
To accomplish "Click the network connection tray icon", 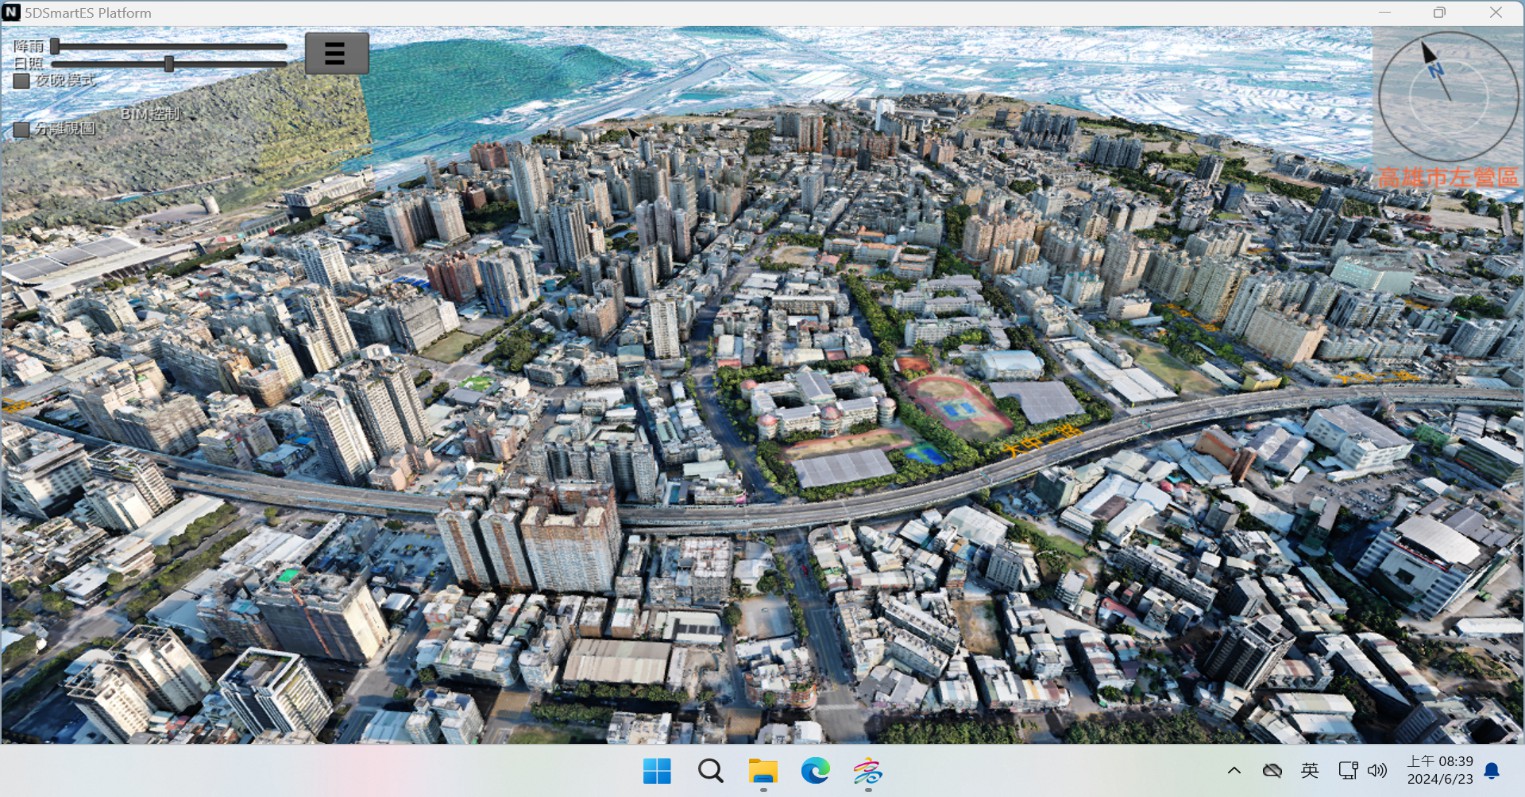I will click(x=1348, y=770).
